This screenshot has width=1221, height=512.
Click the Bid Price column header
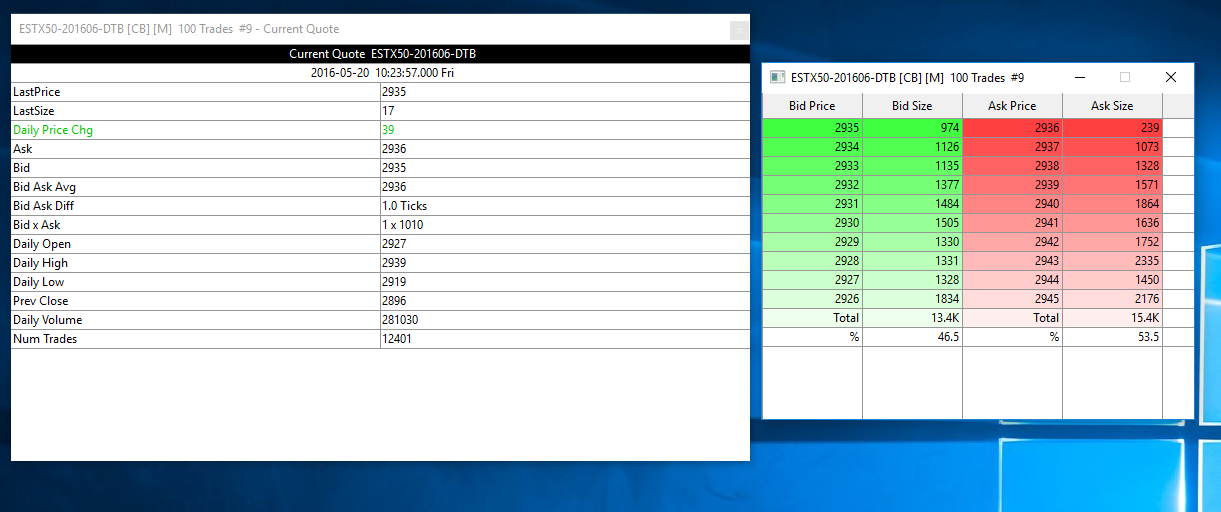pos(812,106)
